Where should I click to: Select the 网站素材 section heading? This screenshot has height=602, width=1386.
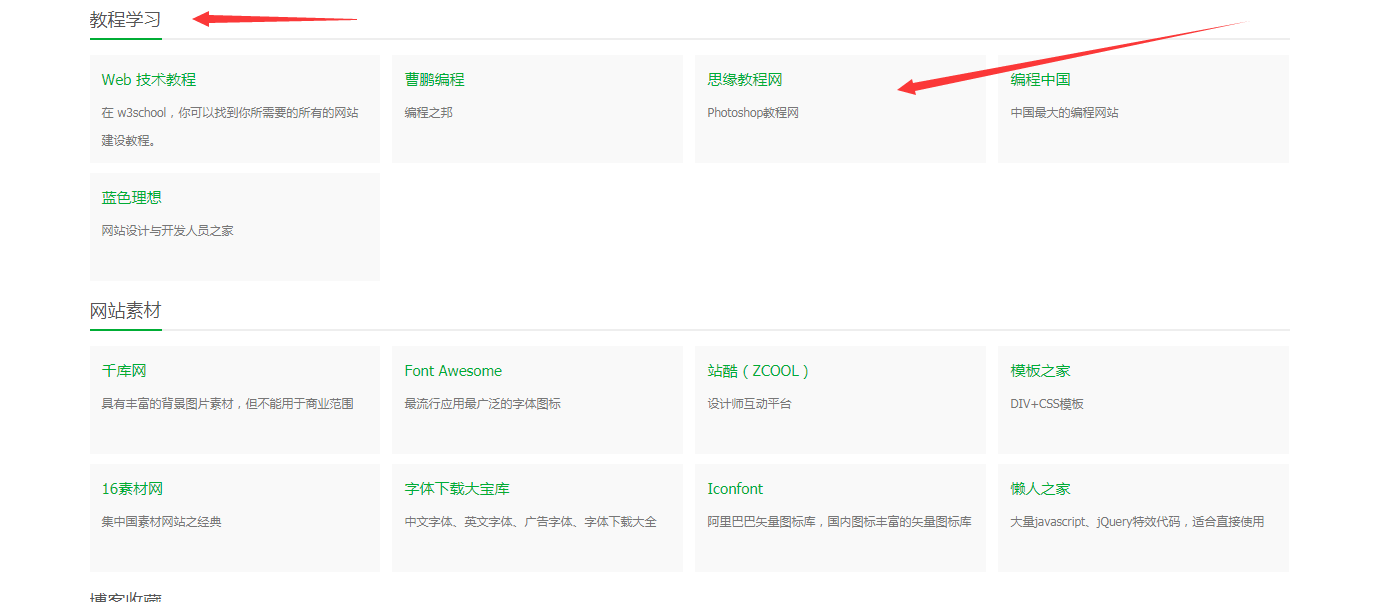125,311
